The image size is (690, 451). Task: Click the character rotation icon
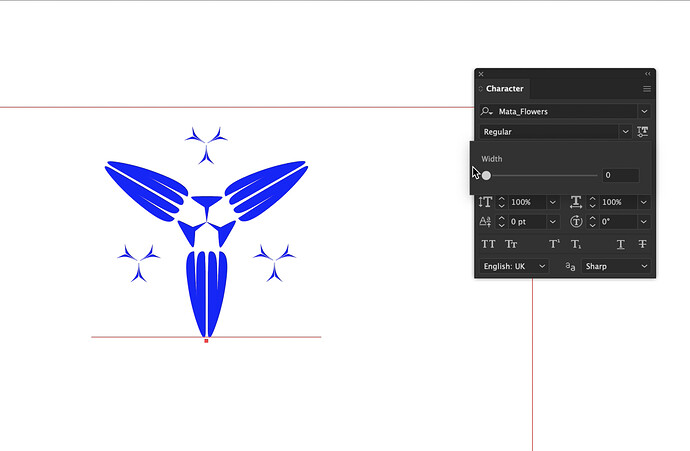pos(576,222)
